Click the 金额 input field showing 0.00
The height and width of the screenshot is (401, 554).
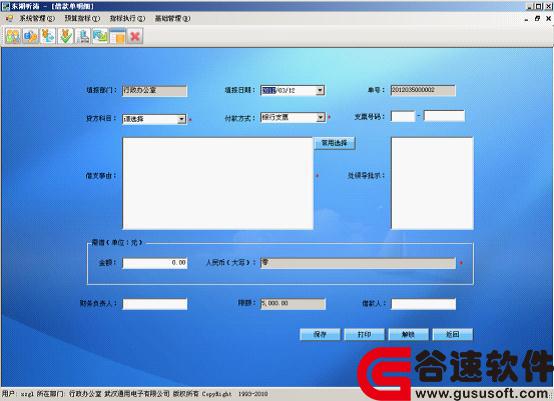click(x=155, y=263)
